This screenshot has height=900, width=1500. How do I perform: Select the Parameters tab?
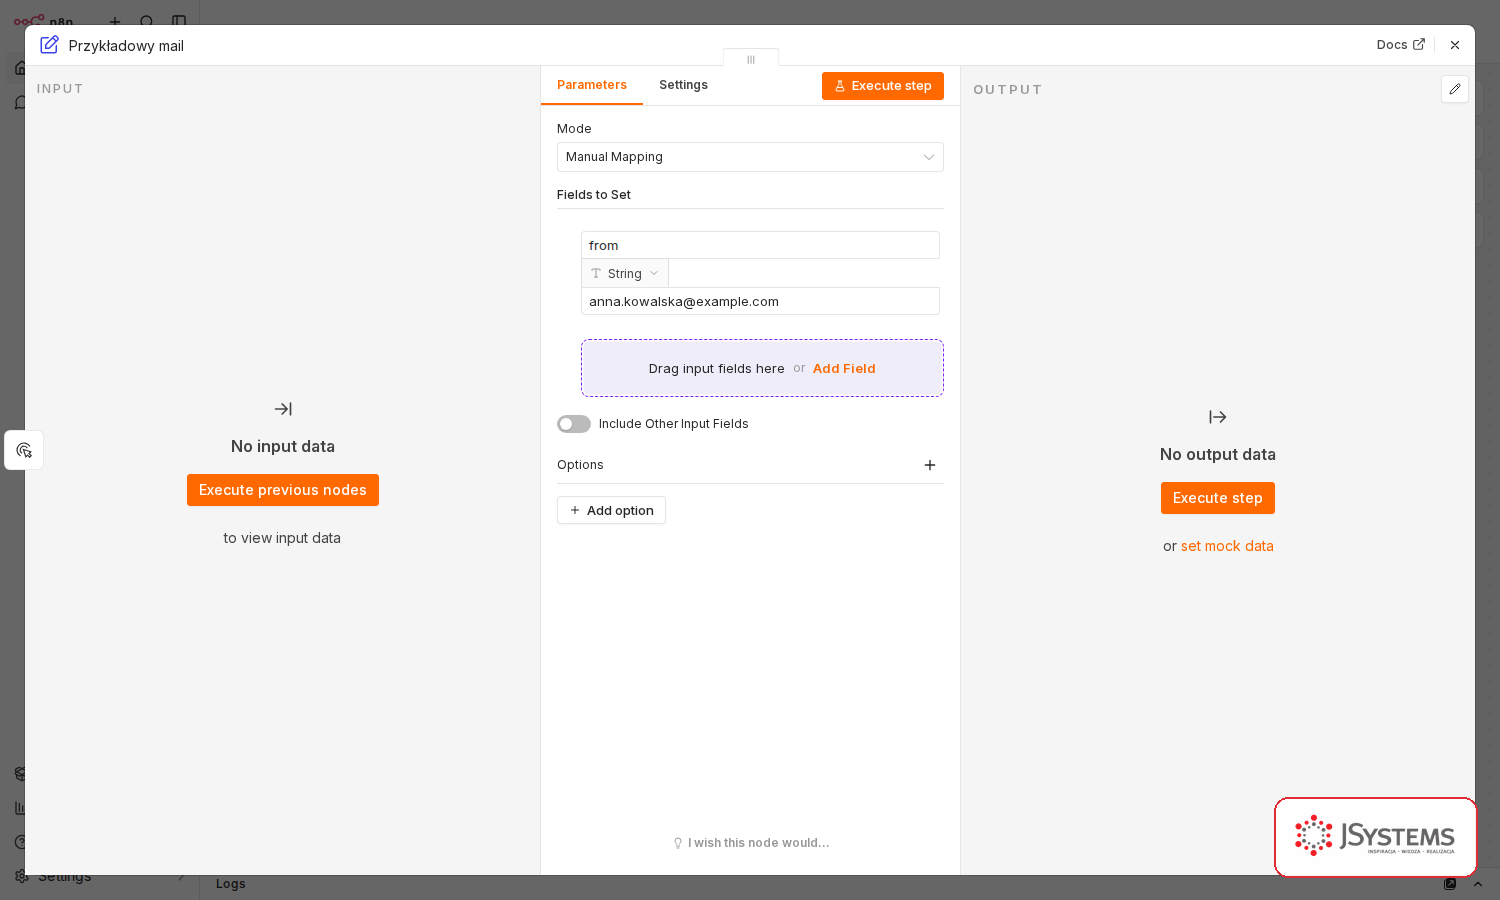coord(592,85)
